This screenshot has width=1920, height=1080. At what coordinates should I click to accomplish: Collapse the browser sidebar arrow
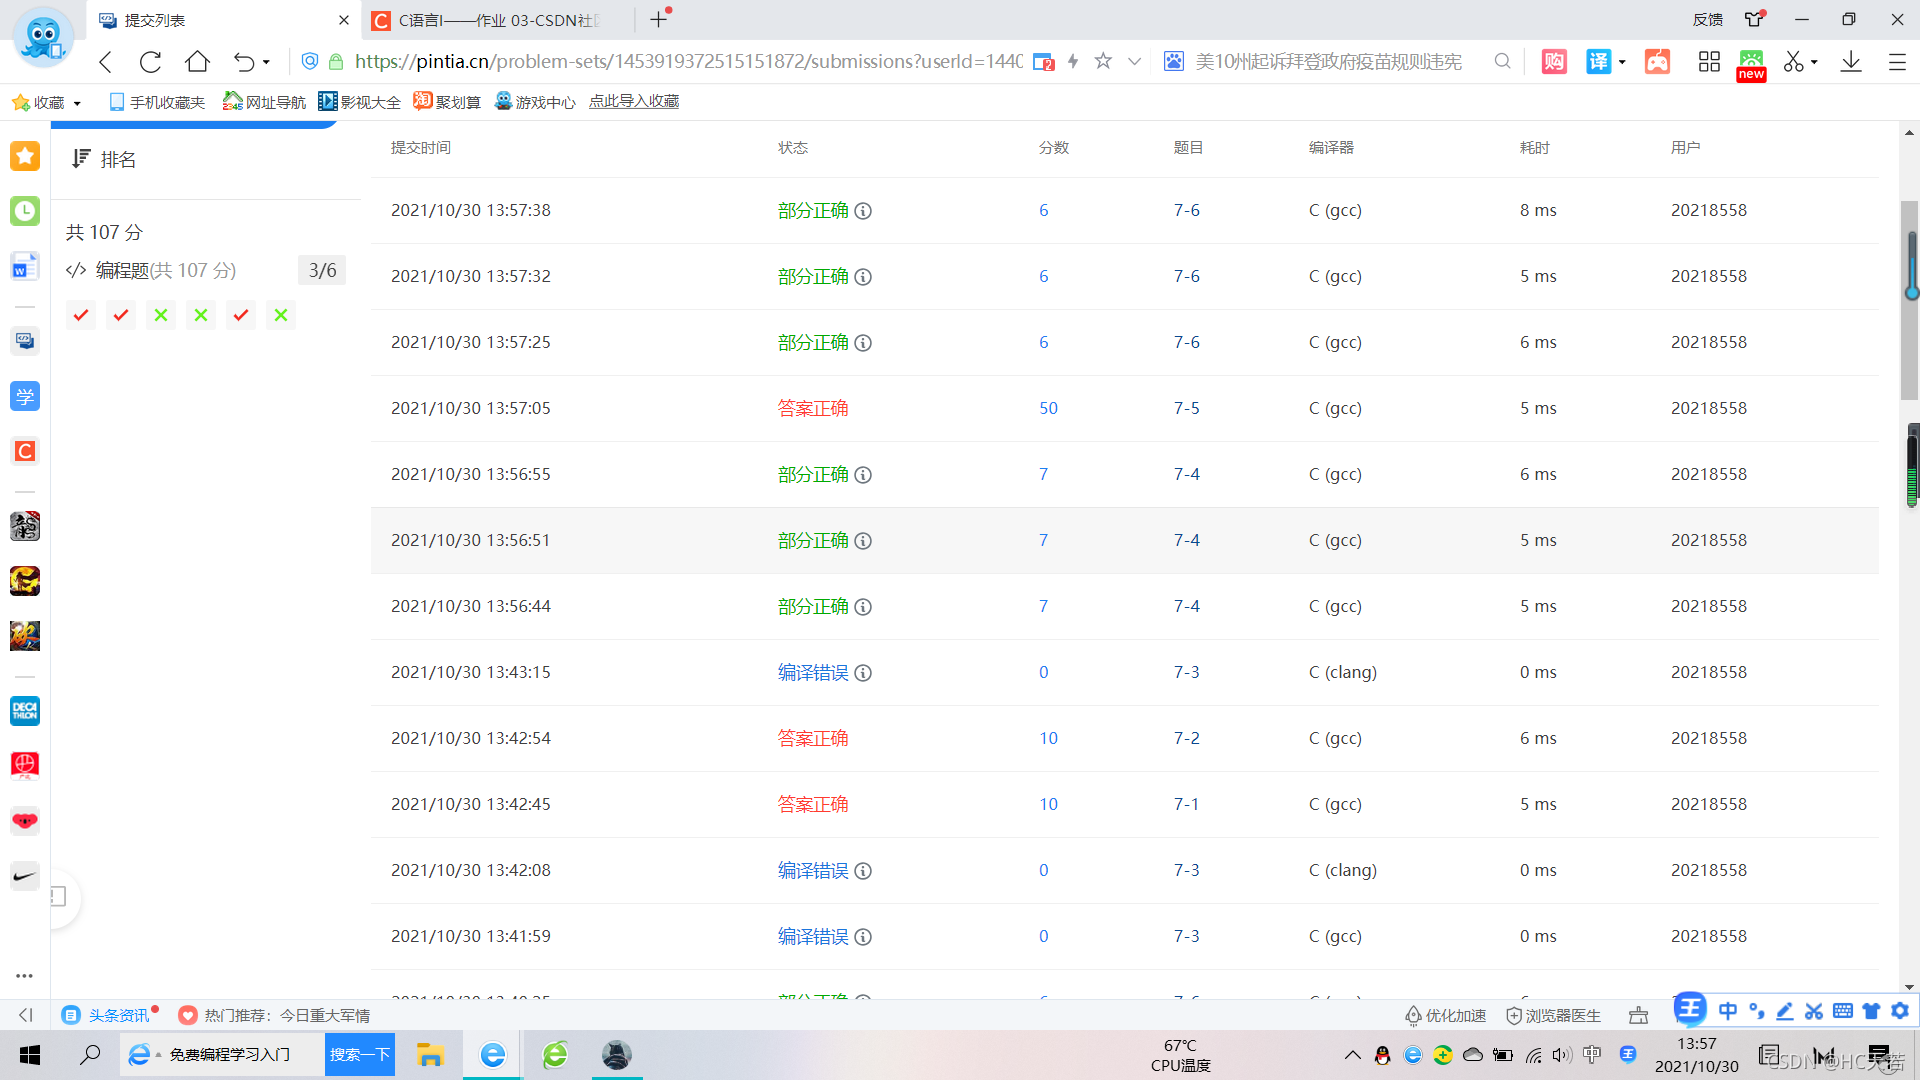[26, 1015]
